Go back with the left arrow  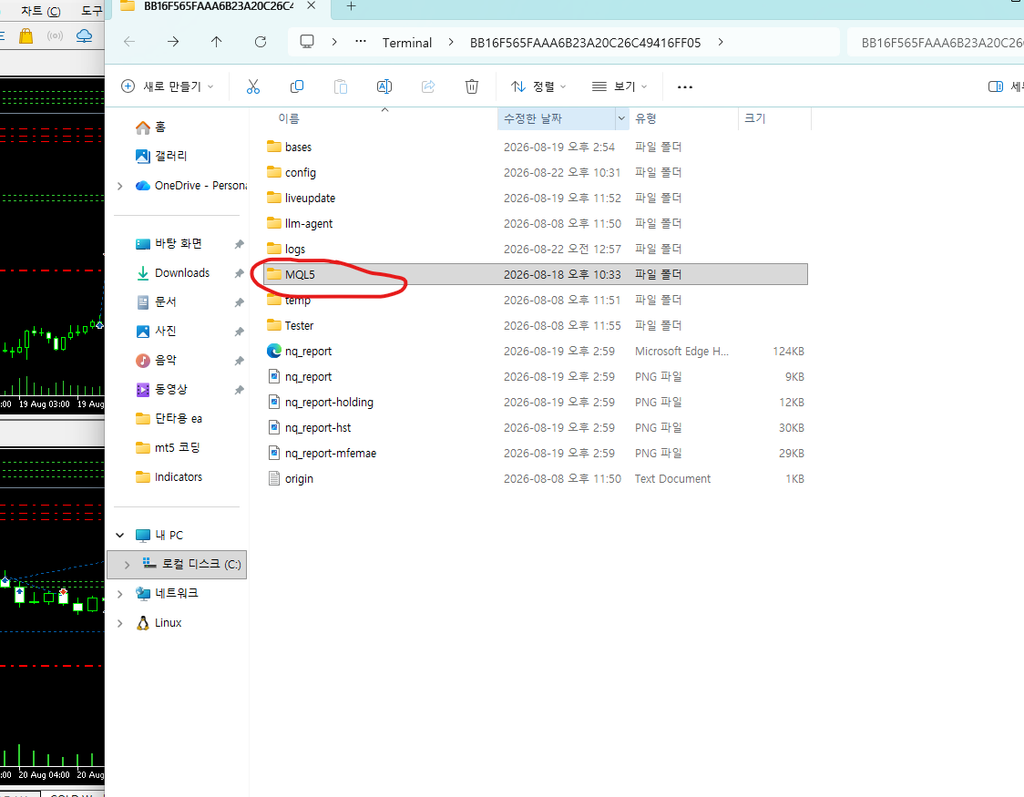click(x=129, y=42)
